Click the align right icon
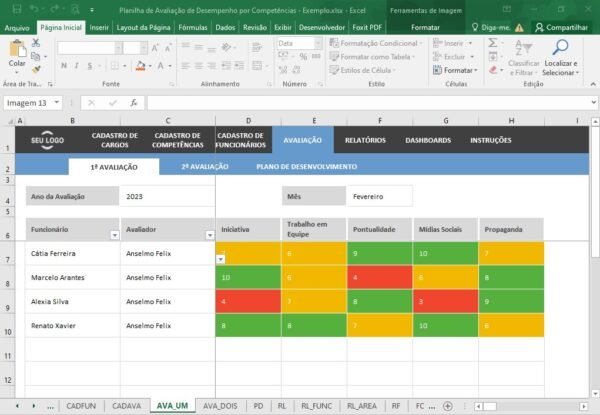The height and width of the screenshot is (415, 600). point(212,66)
